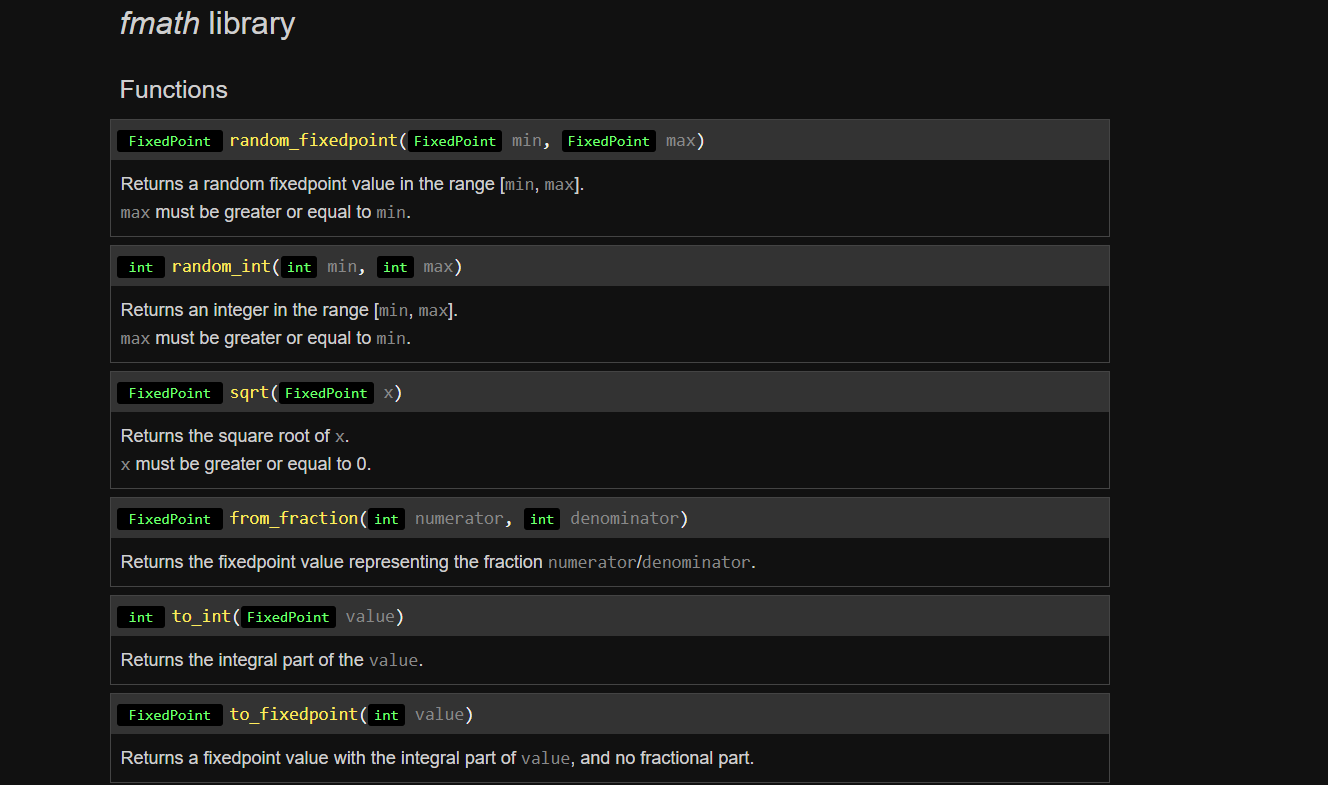This screenshot has height=785, width=1328.
Task: Open the from_fraction function name link
Action: pos(293,519)
